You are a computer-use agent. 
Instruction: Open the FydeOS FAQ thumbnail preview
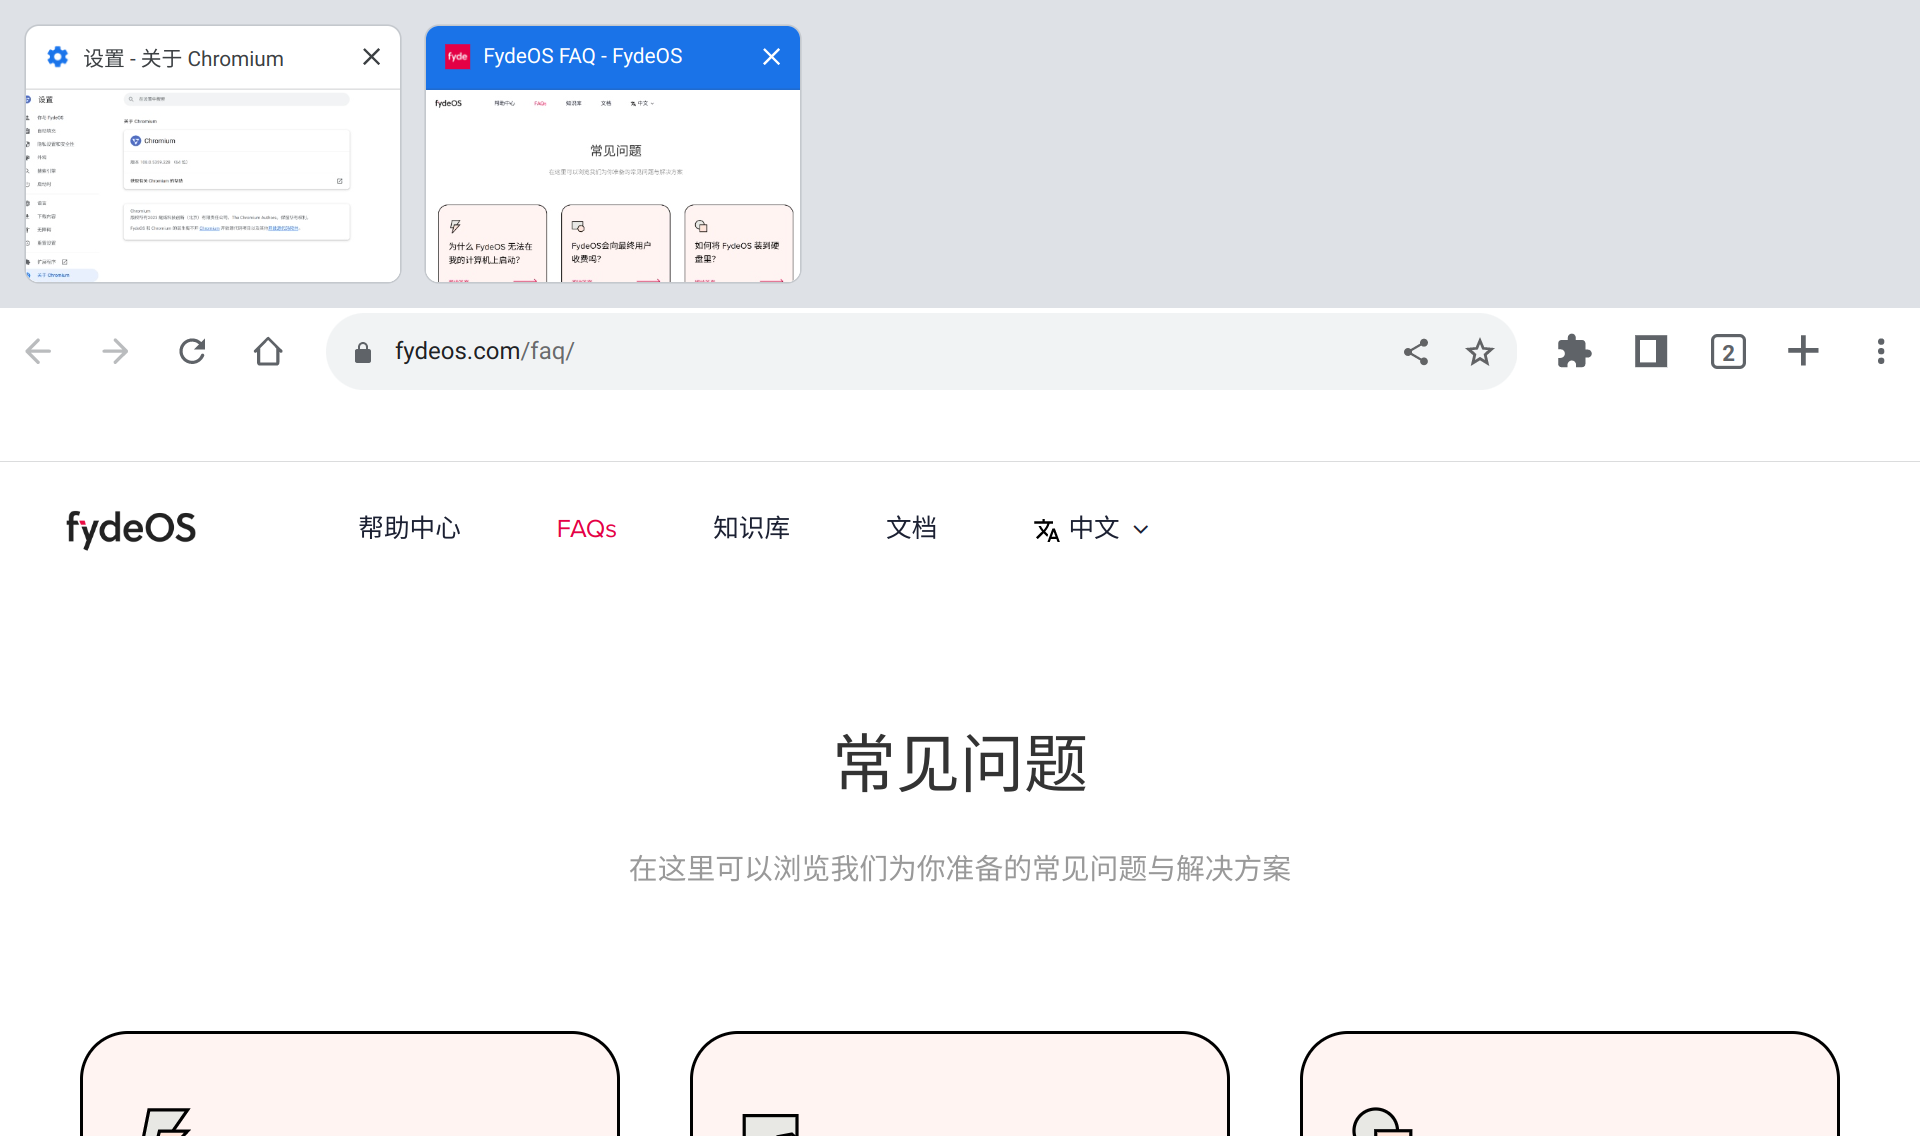coord(613,186)
